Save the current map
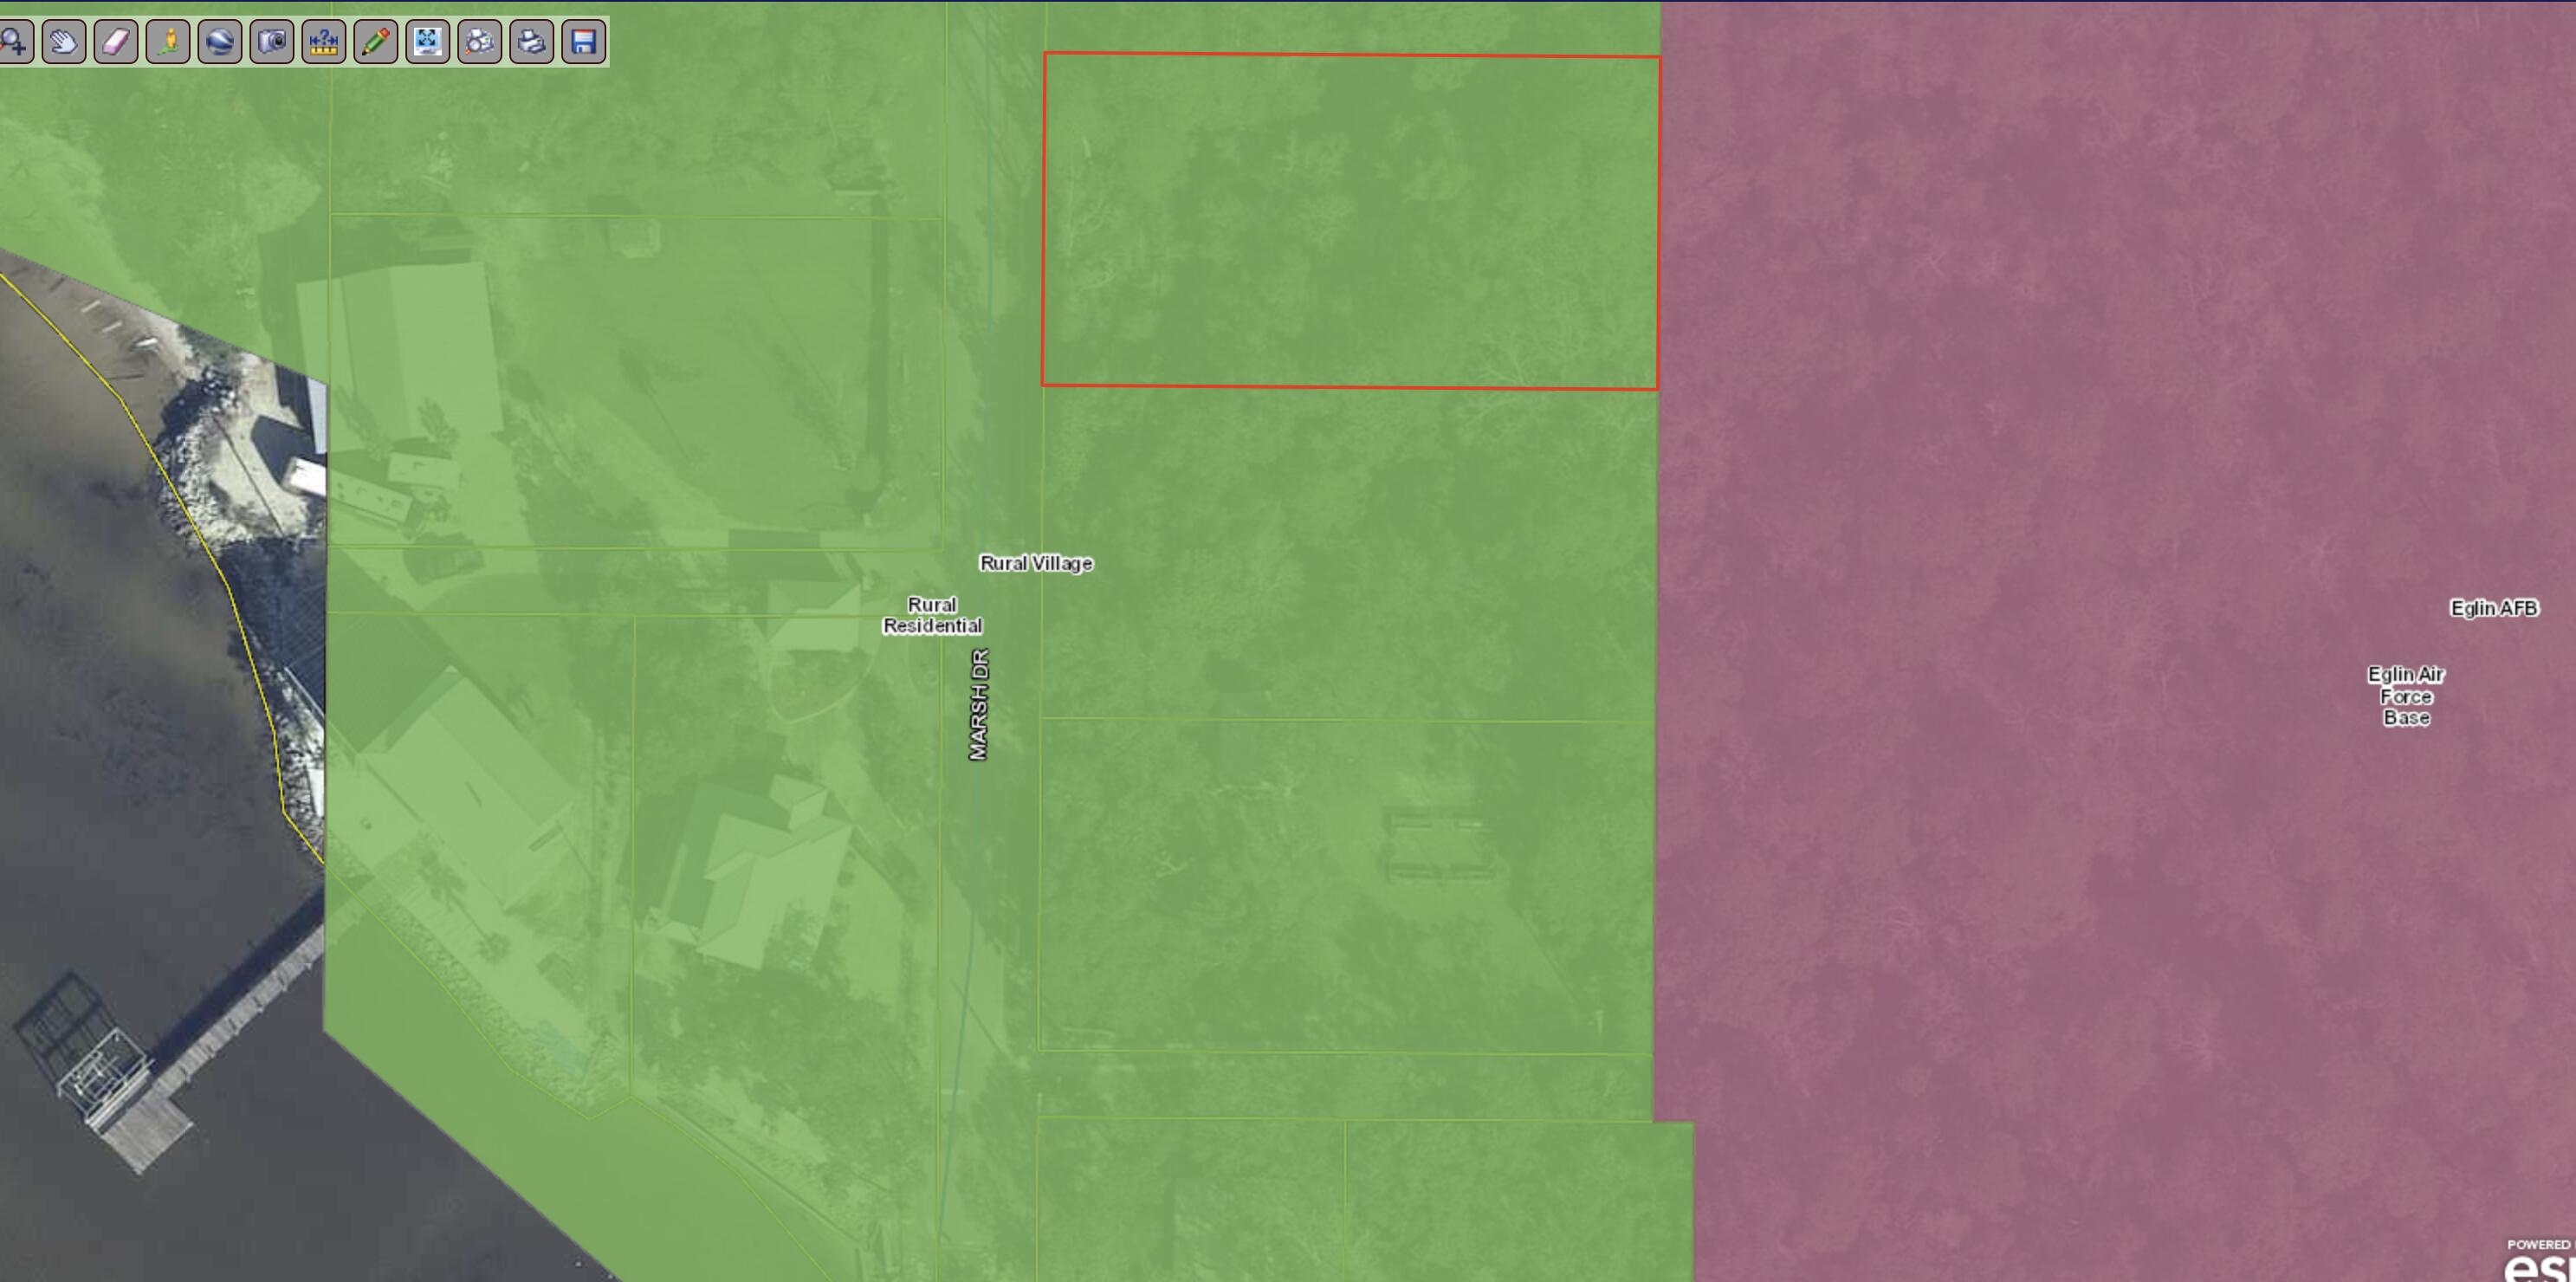Image resolution: width=2576 pixels, height=1282 pixels. pos(584,42)
